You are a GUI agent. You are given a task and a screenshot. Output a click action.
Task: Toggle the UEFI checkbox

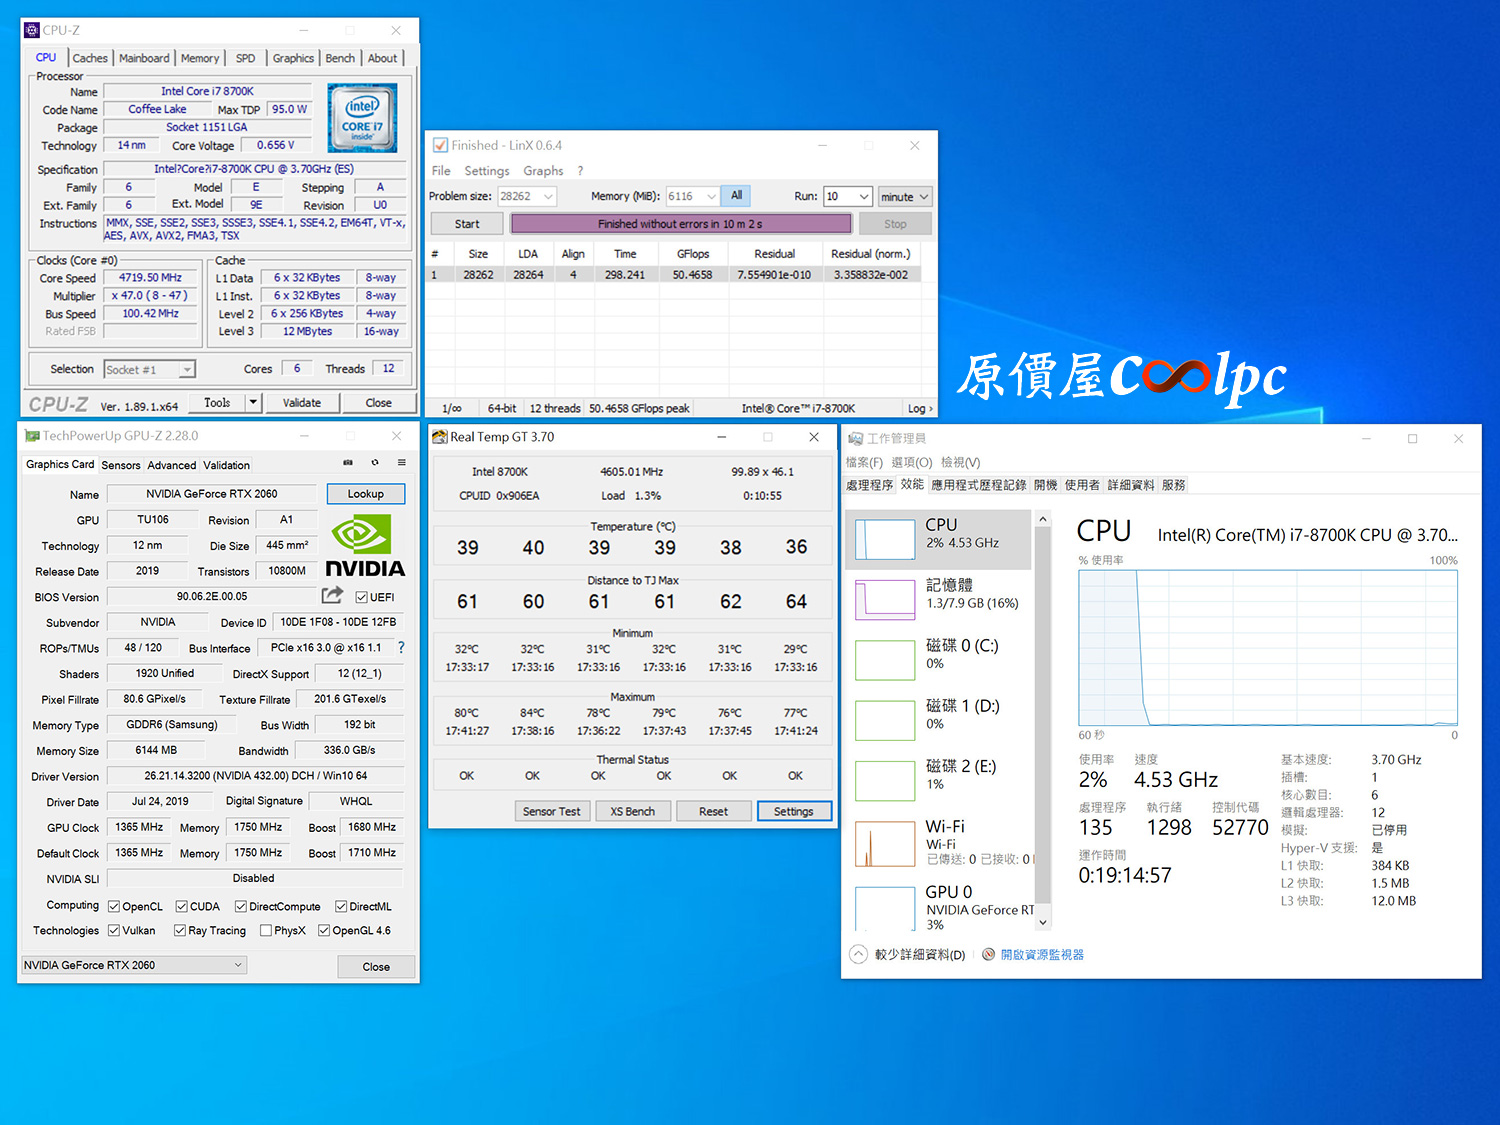point(362,597)
